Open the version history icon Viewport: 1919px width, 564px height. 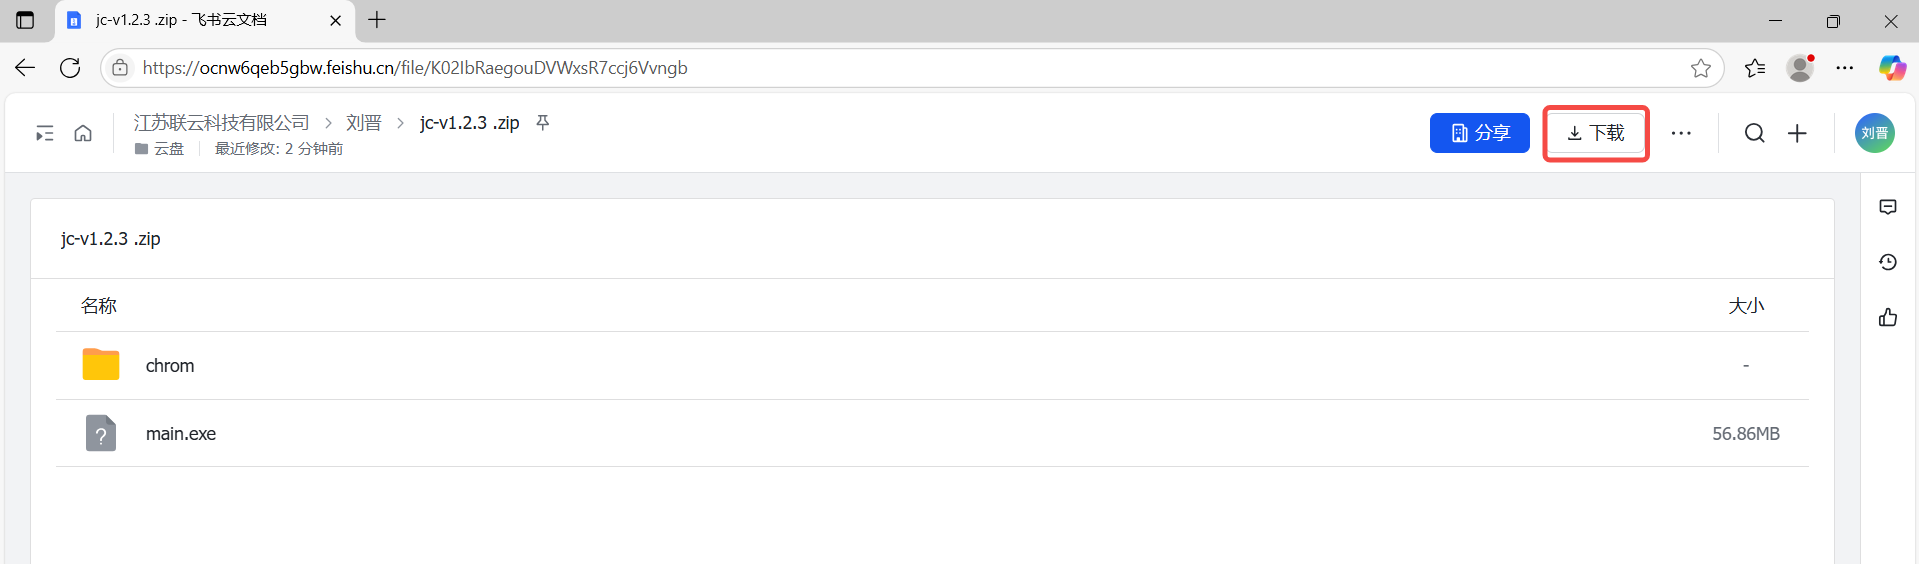coord(1888,262)
